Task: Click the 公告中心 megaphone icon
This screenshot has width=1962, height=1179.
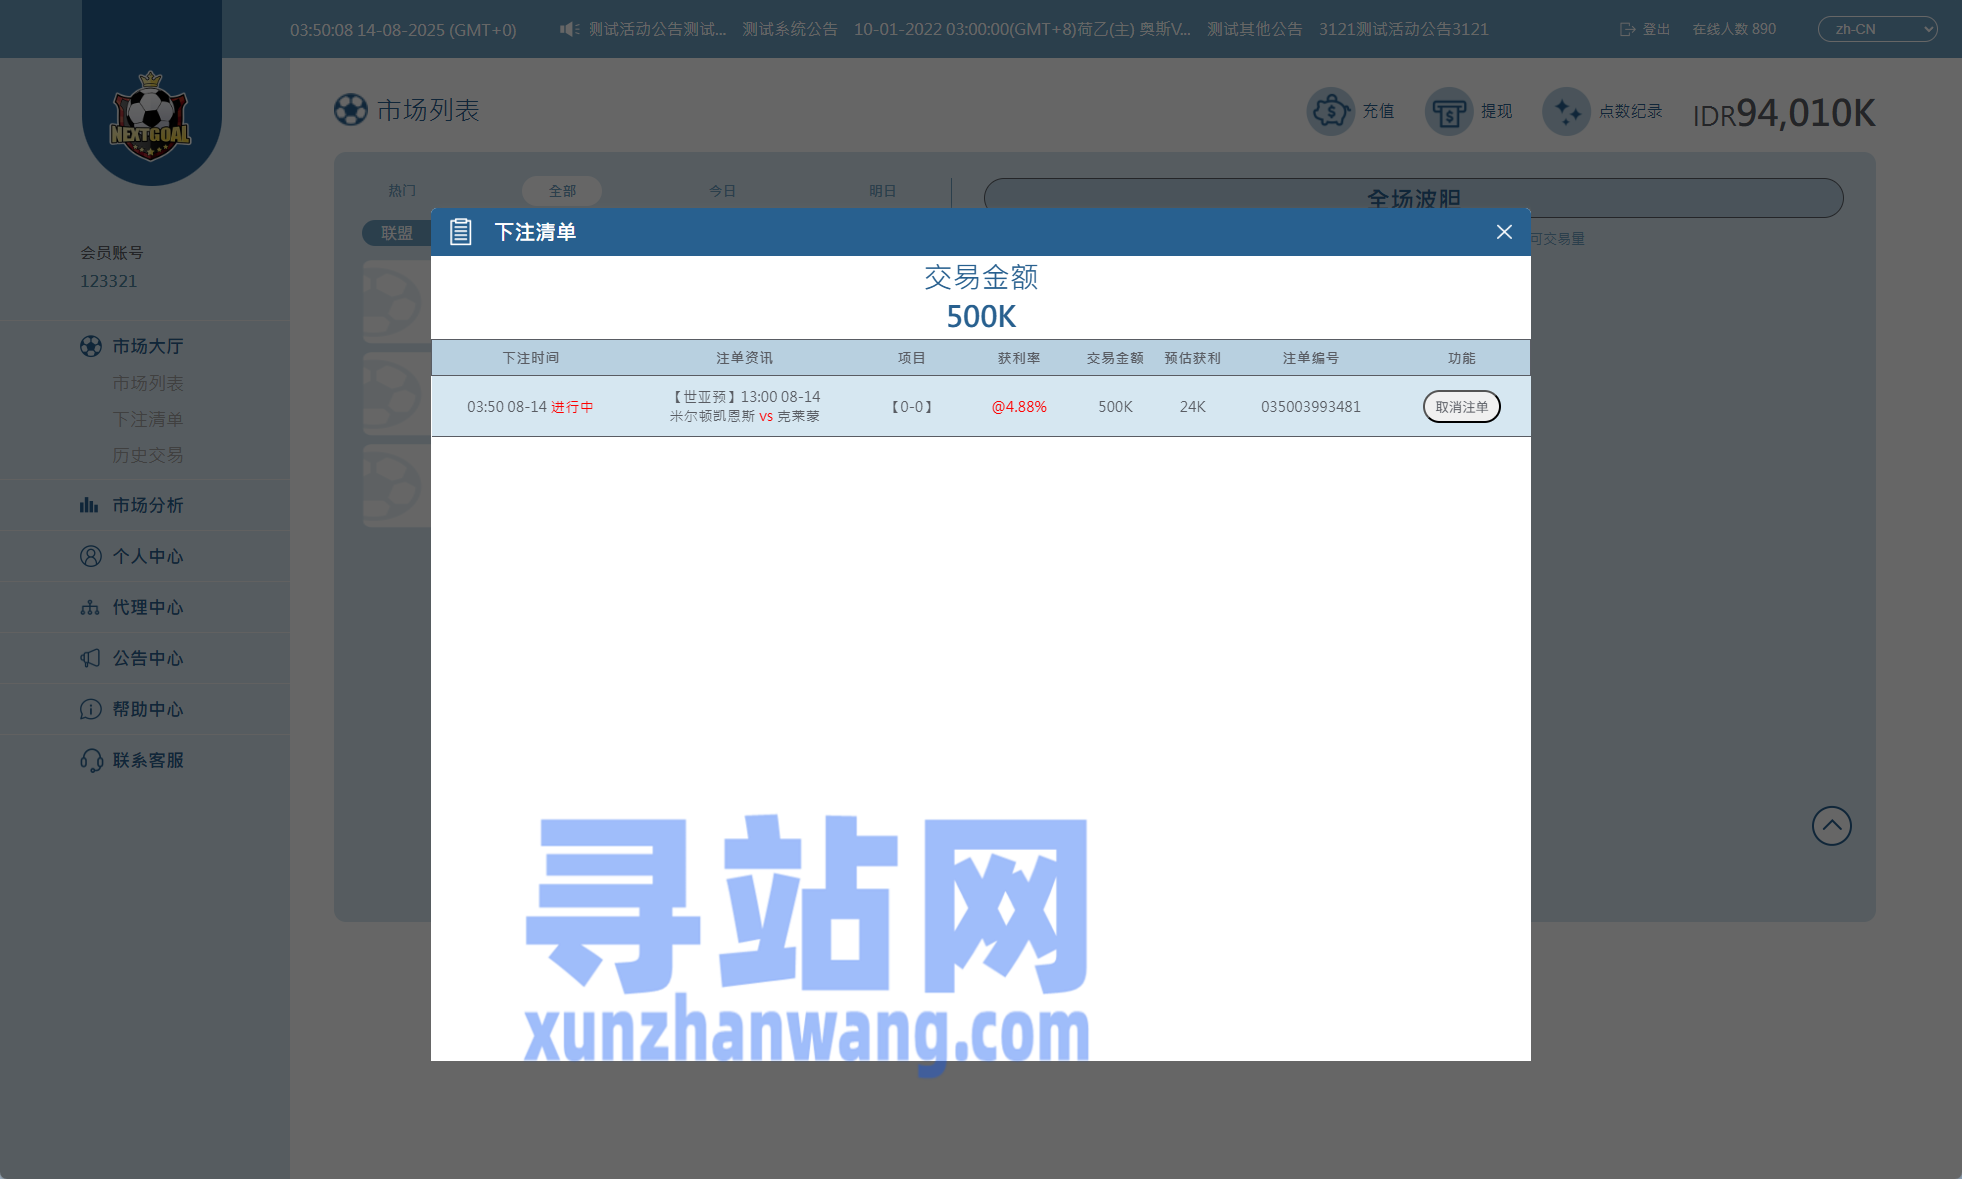Action: coord(90,658)
